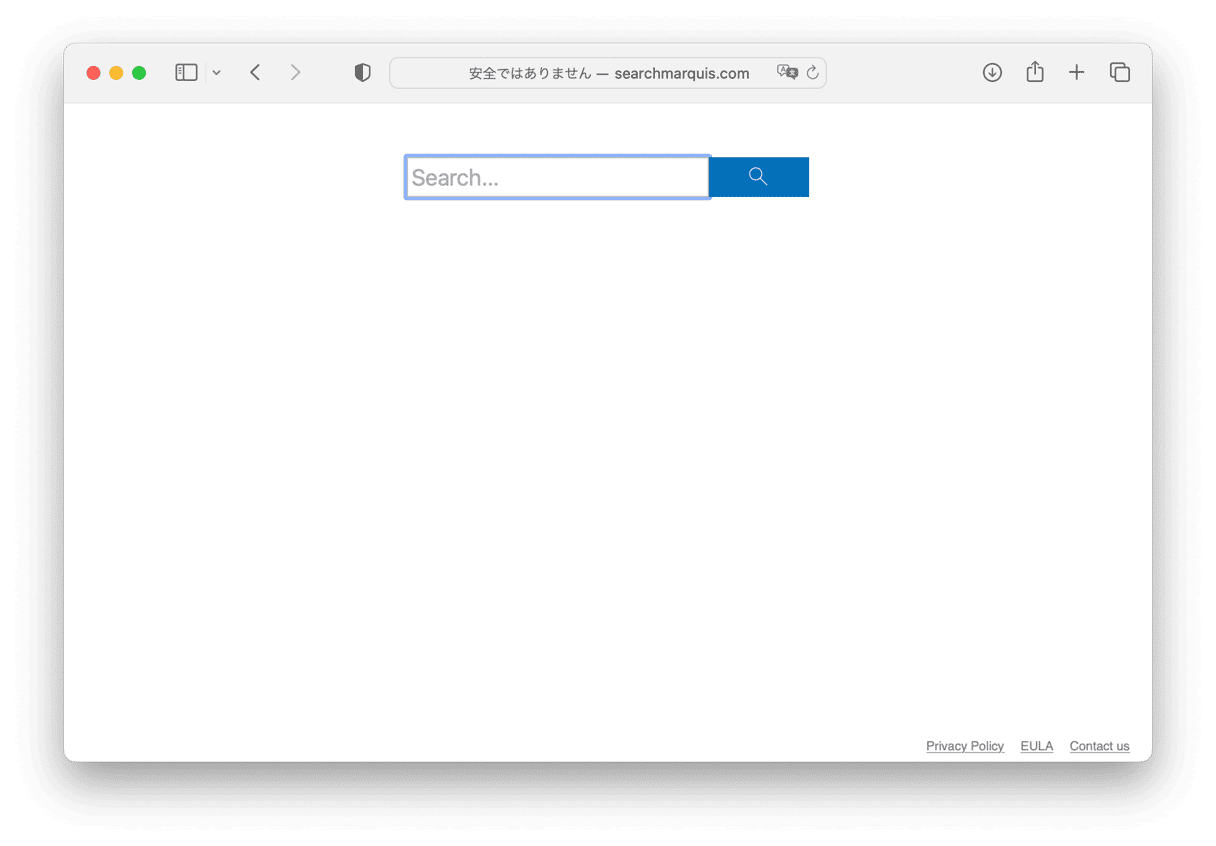The image size is (1216, 846).
Task: Go back to the previous page
Action: 255,72
